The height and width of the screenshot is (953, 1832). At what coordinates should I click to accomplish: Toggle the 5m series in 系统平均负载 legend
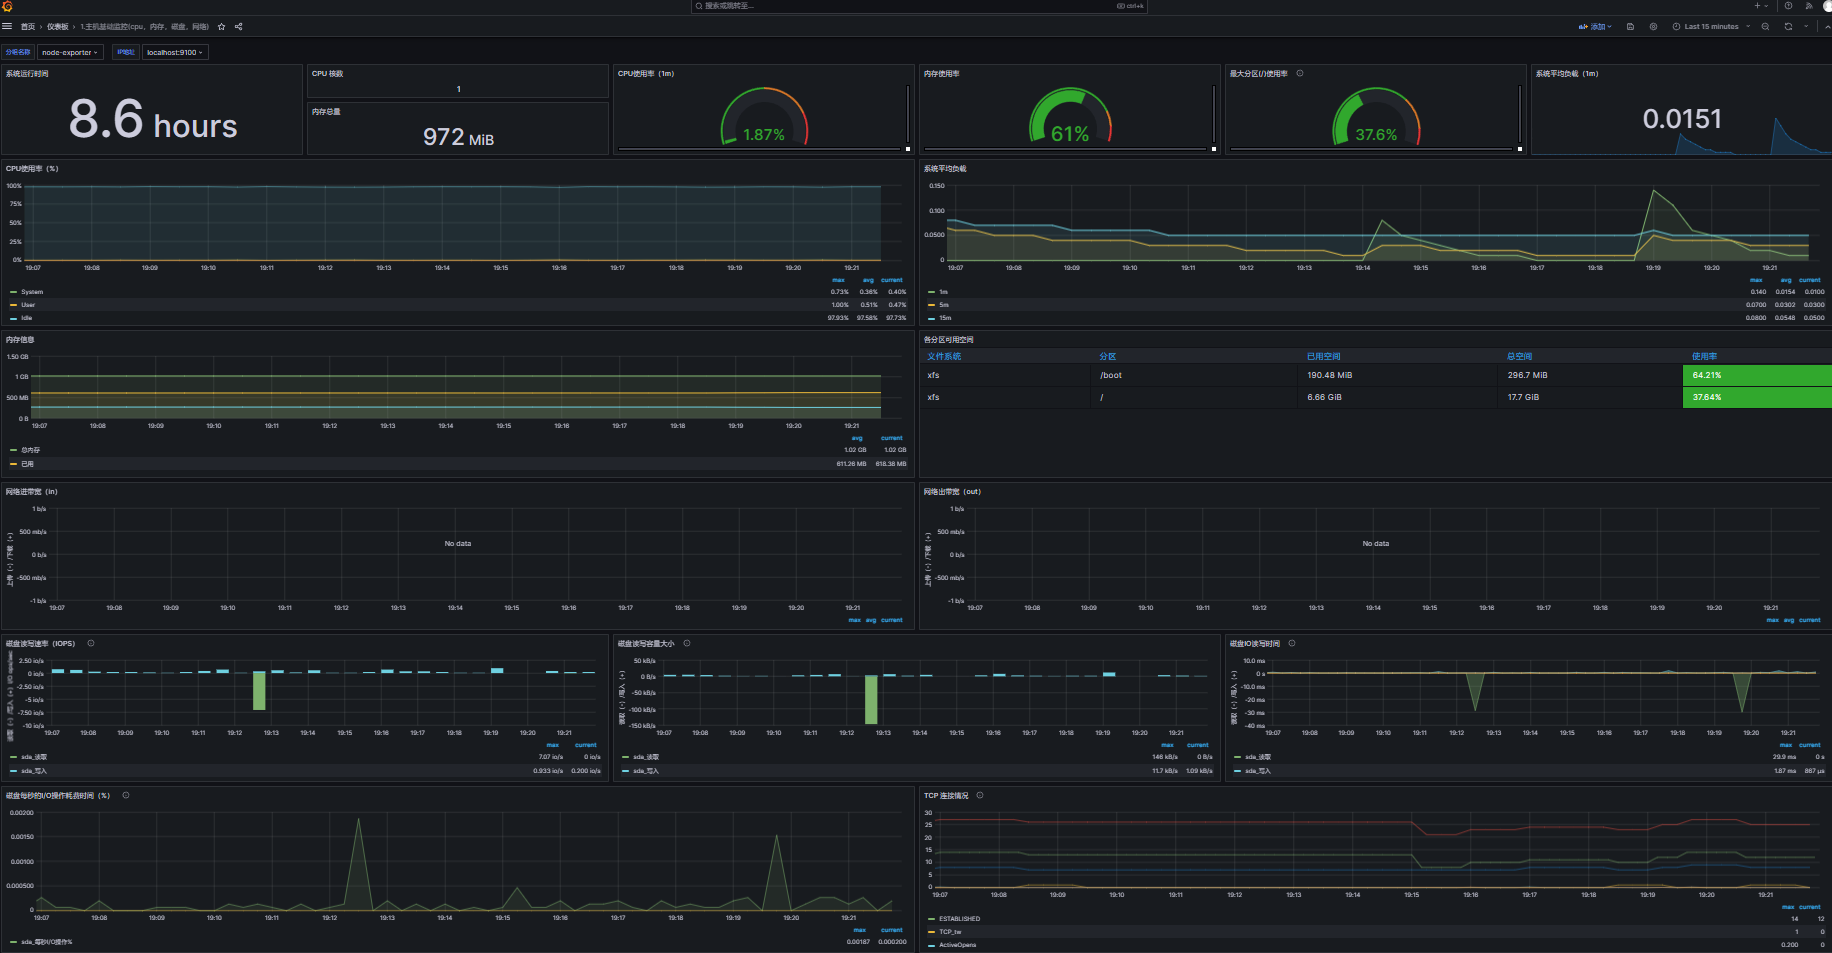pos(943,304)
